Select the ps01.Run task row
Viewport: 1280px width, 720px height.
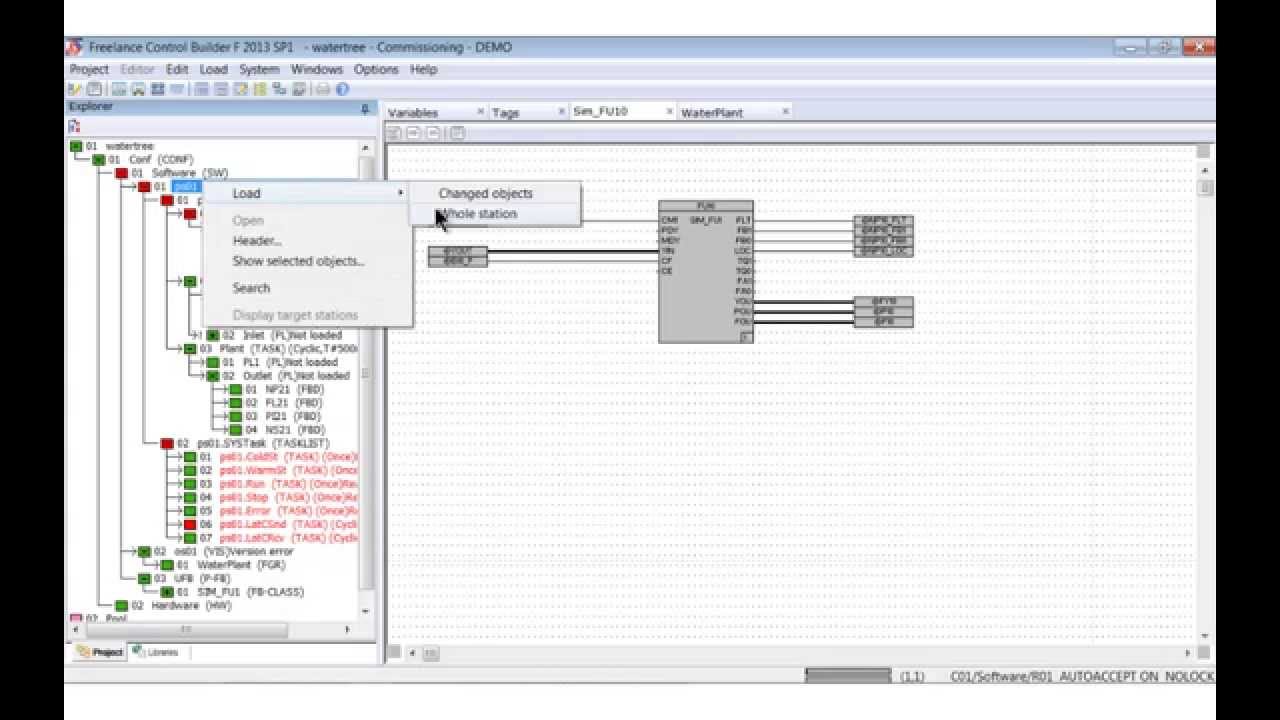(278, 484)
